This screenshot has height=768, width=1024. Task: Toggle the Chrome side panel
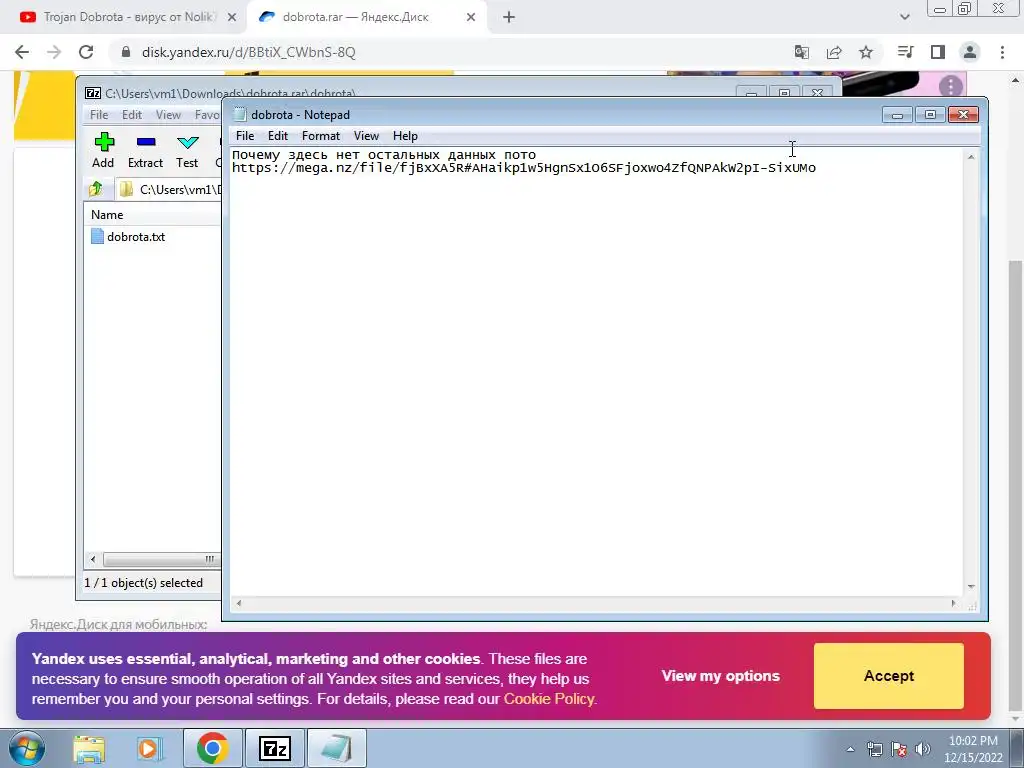(x=938, y=52)
